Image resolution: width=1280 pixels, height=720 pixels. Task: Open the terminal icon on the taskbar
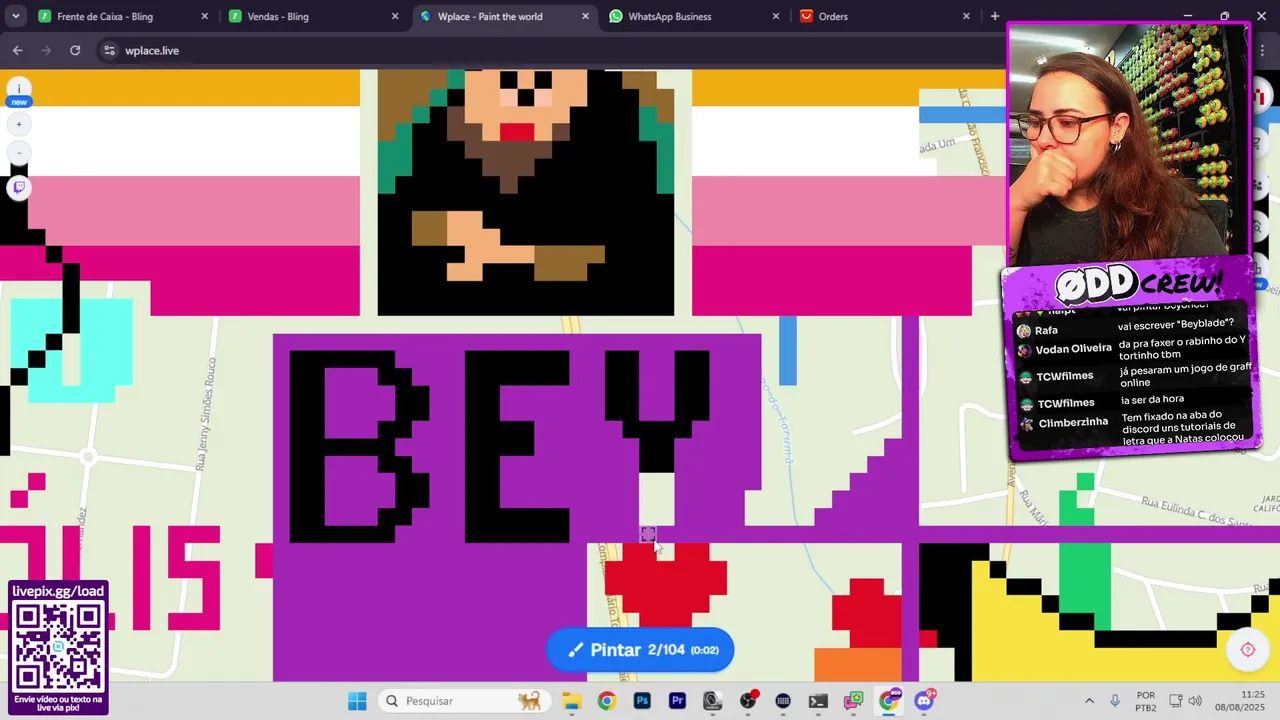pos(818,701)
